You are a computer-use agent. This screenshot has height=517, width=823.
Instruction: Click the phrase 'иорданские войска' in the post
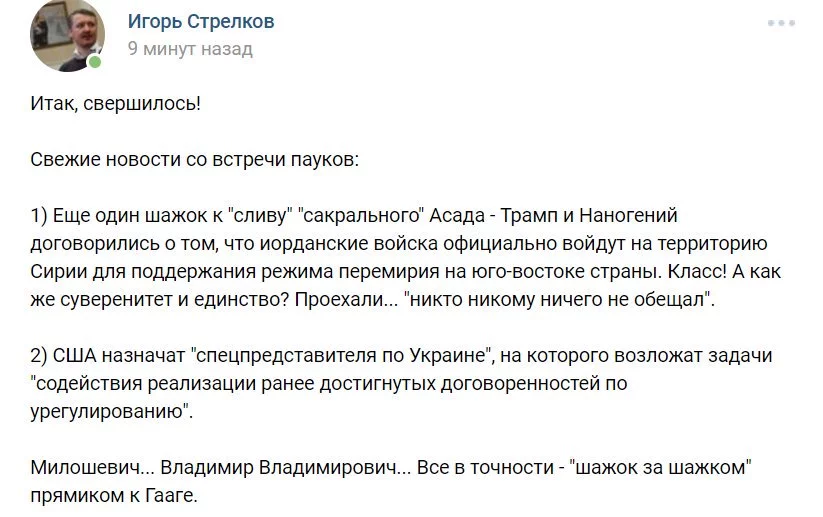350,244
